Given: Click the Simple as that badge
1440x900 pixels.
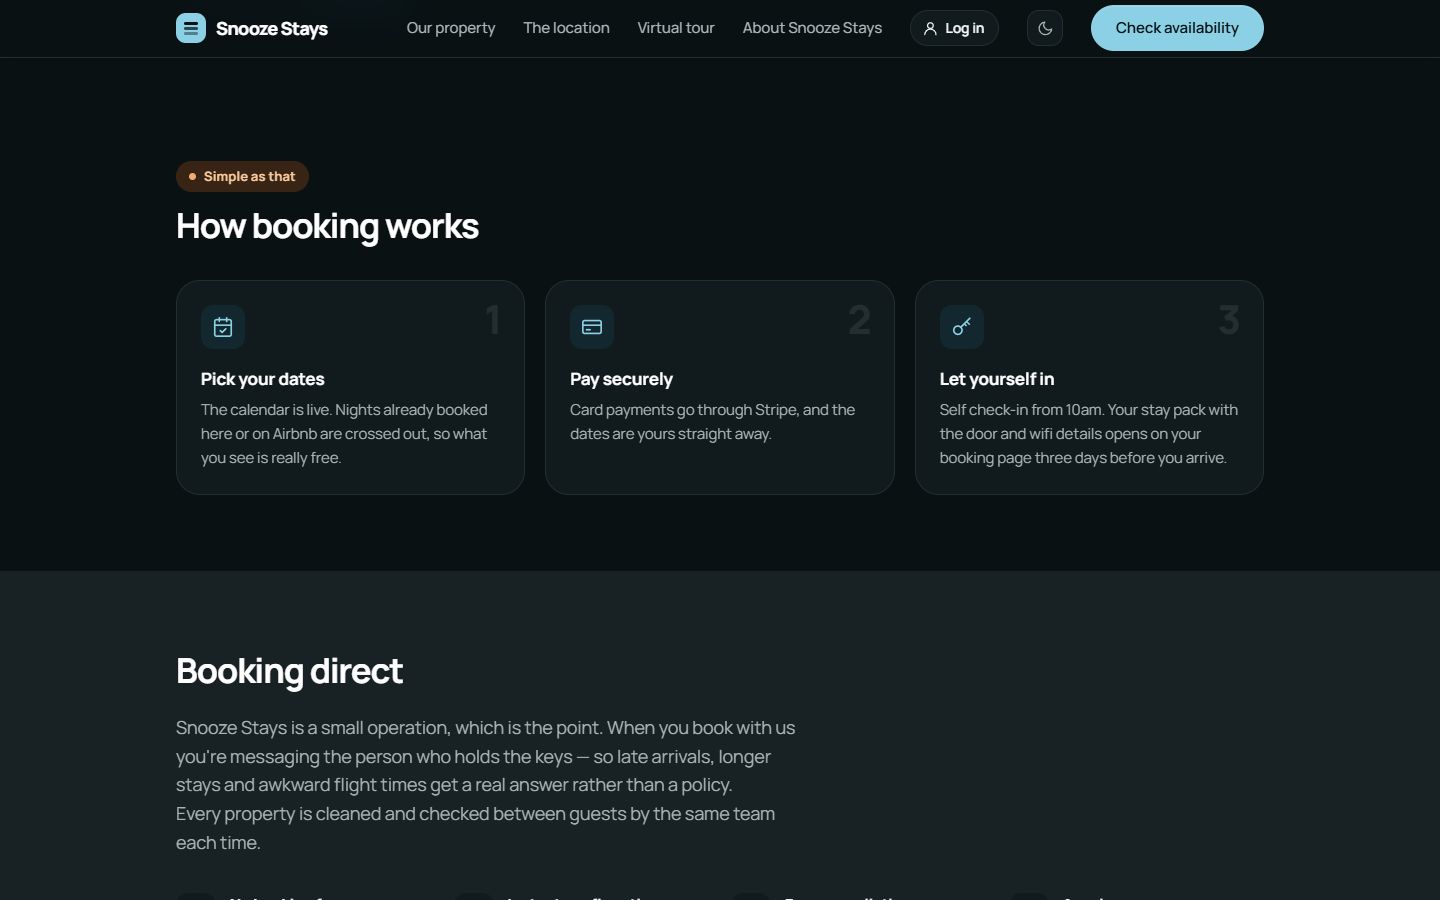Looking at the screenshot, I should click(242, 176).
